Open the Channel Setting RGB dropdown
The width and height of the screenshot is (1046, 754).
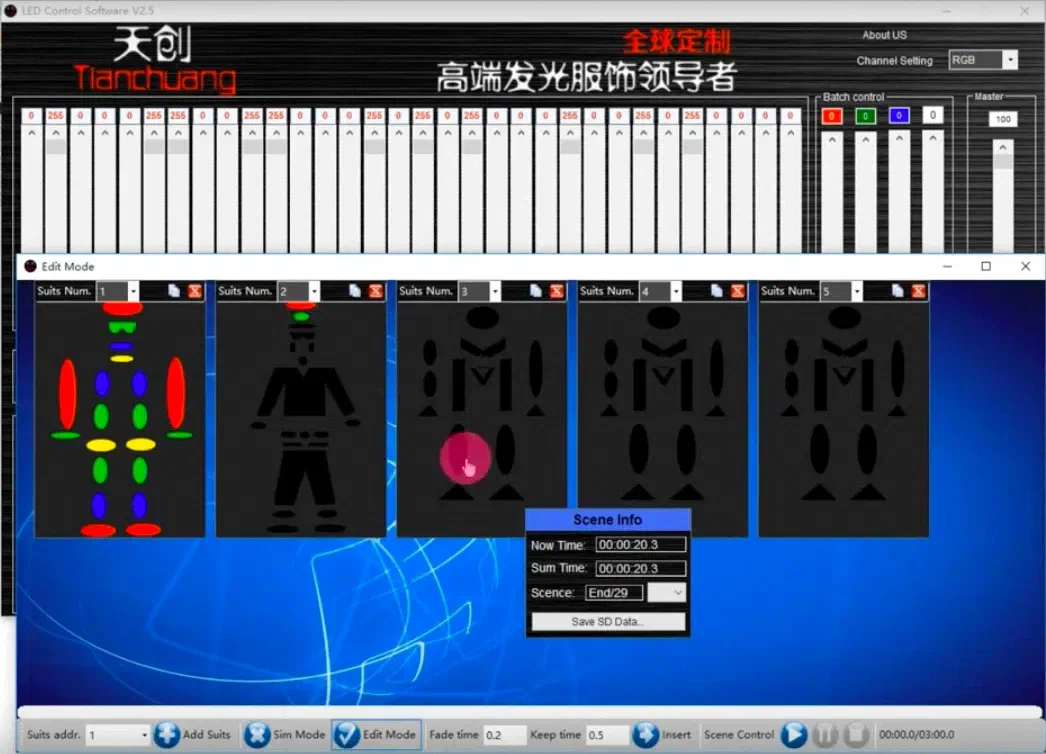click(1011, 60)
